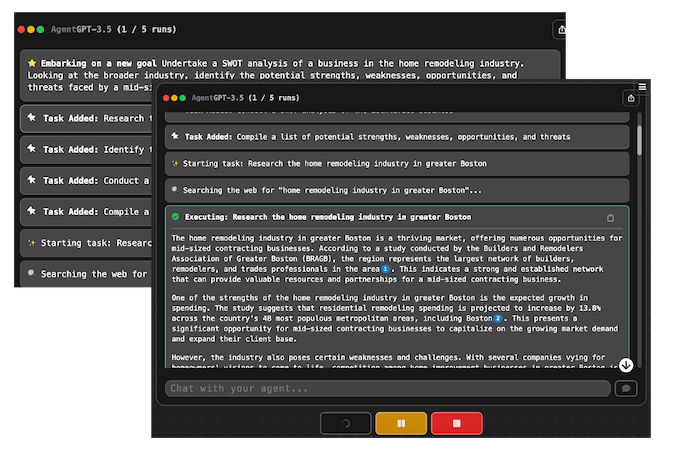
Task: Click the green maximize dot of front window
Action: click(x=182, y=98)
